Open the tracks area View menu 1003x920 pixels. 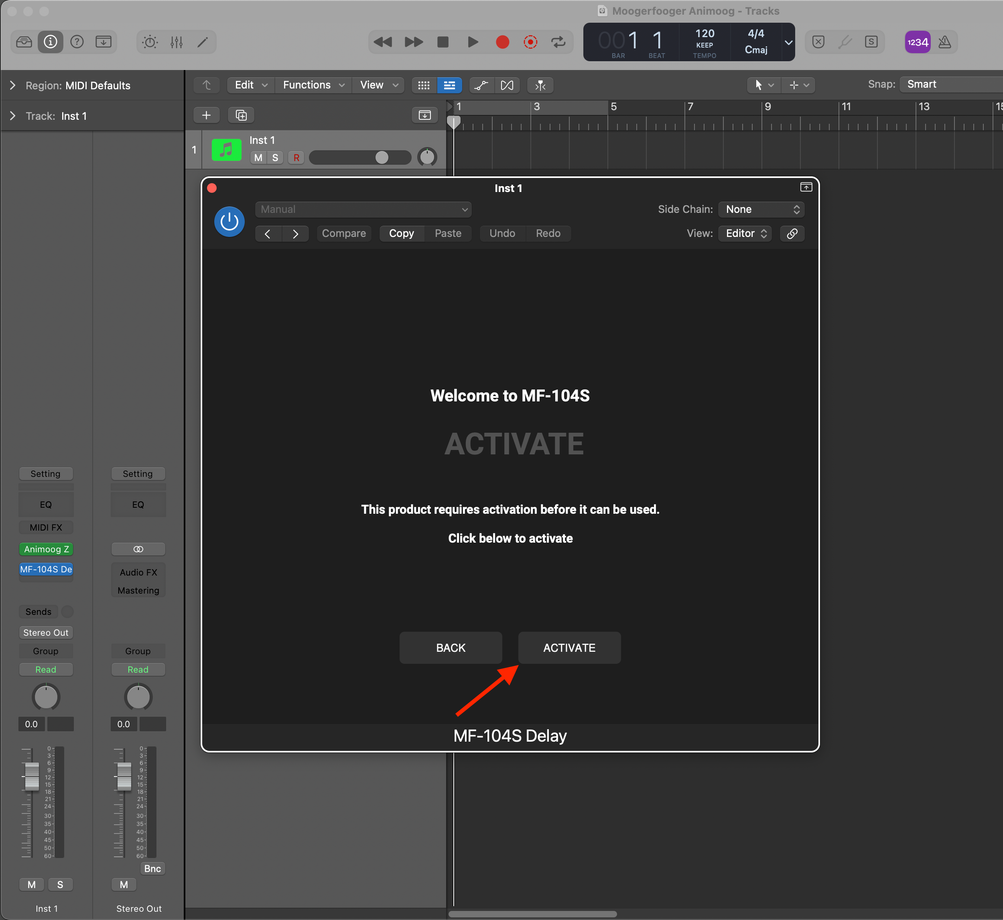click(379, 85)
